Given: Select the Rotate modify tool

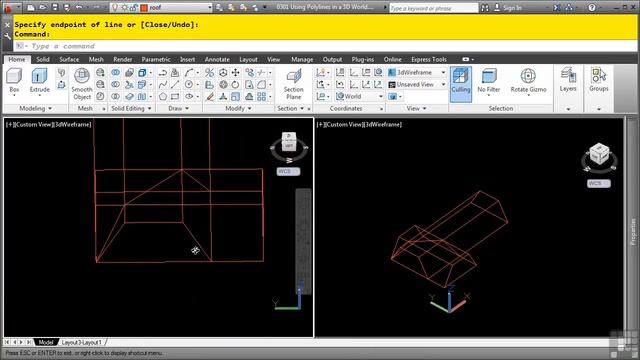Looking at the screenshot, I should pos(236,84).
